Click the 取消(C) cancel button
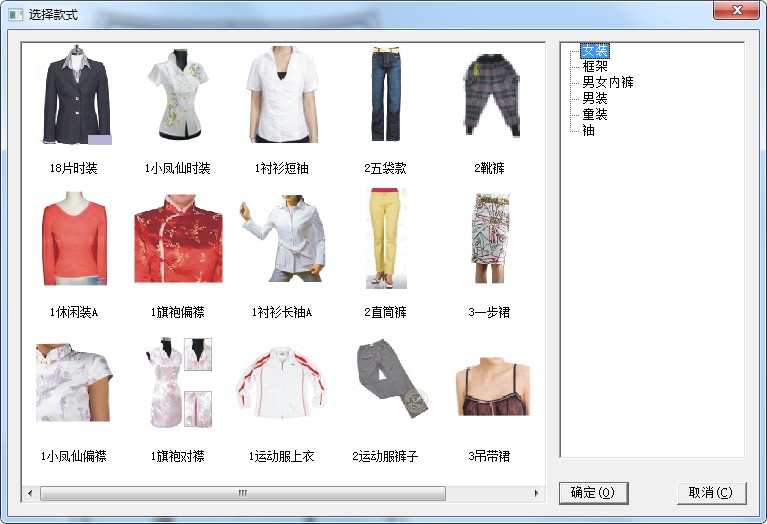 (711, 492)
